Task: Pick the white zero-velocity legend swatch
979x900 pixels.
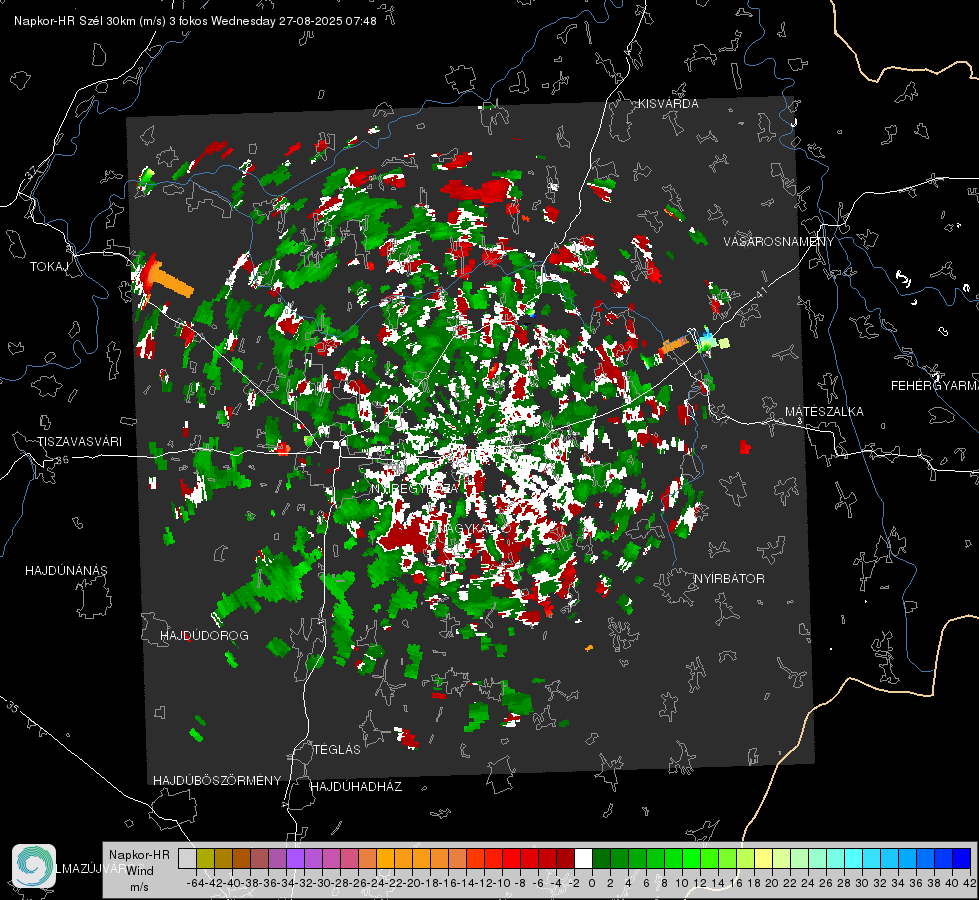Action: point(583,859)
